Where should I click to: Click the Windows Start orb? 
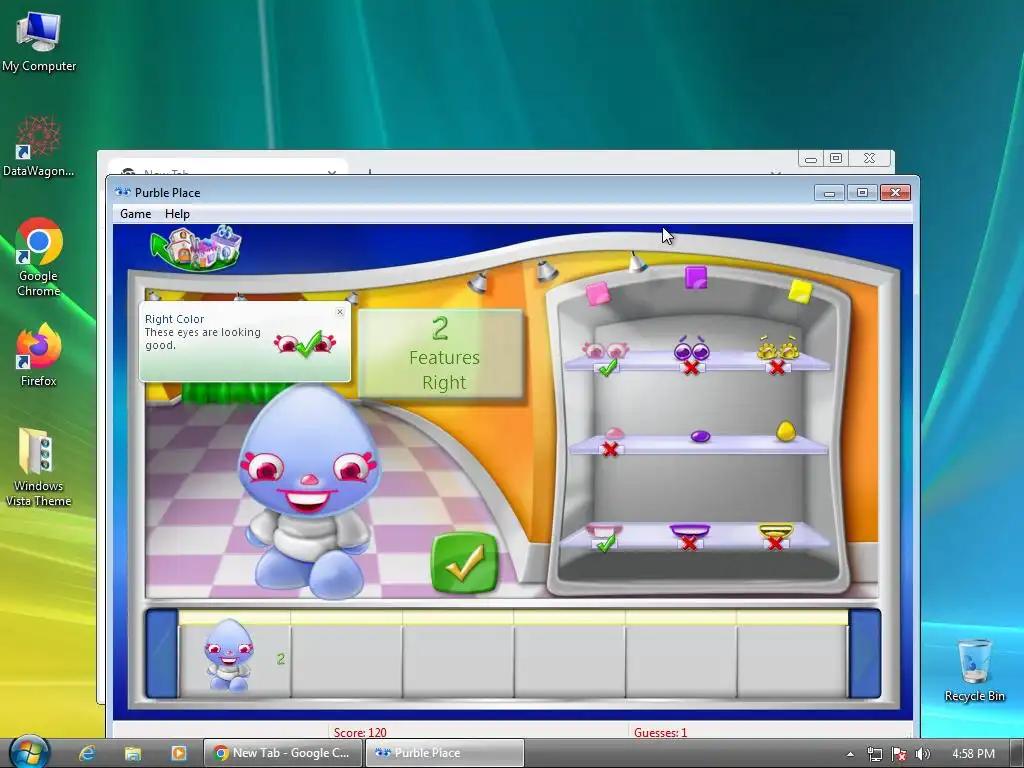[x=29, y=752]
